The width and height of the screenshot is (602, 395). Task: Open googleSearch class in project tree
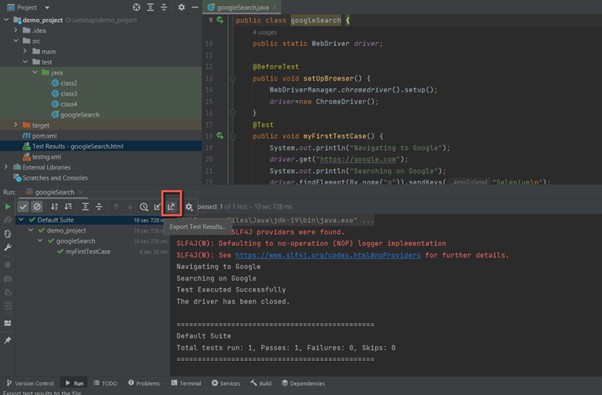[x=75, y=114]
